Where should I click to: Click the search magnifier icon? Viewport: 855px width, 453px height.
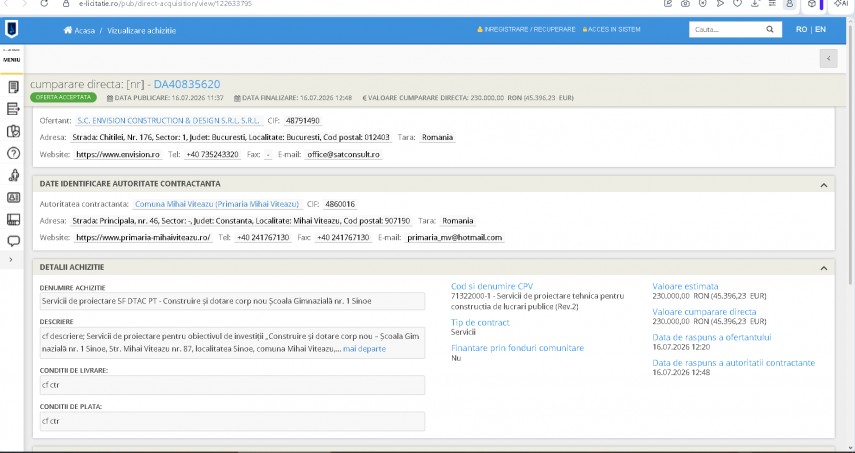coord(769,29)
